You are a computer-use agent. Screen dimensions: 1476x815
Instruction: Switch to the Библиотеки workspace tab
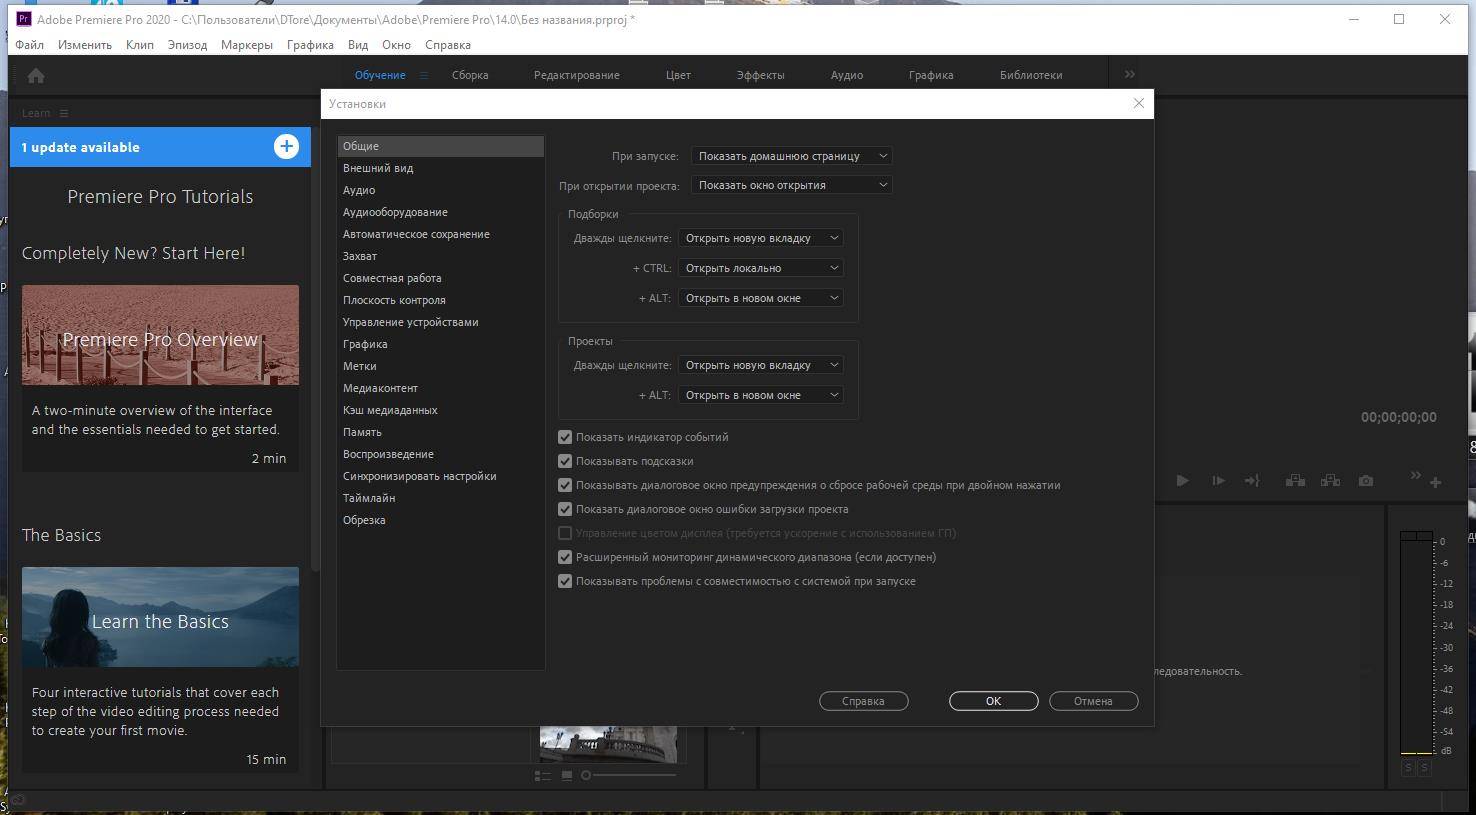coord(1031,75)
